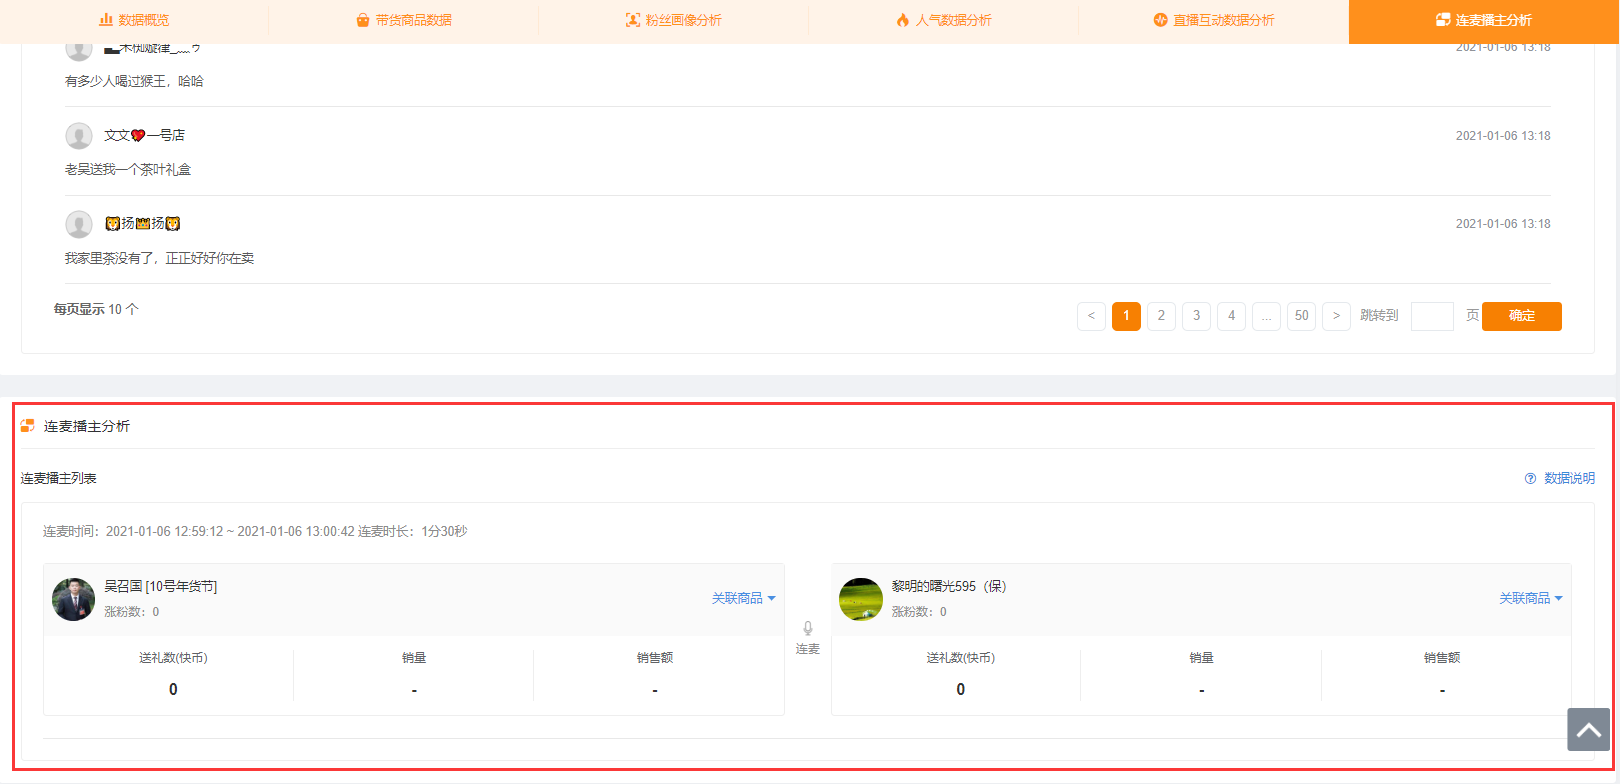1620x784 pixels.
Task: Click host name 吴召国 [10号年货节]
Action: point(161,587)
